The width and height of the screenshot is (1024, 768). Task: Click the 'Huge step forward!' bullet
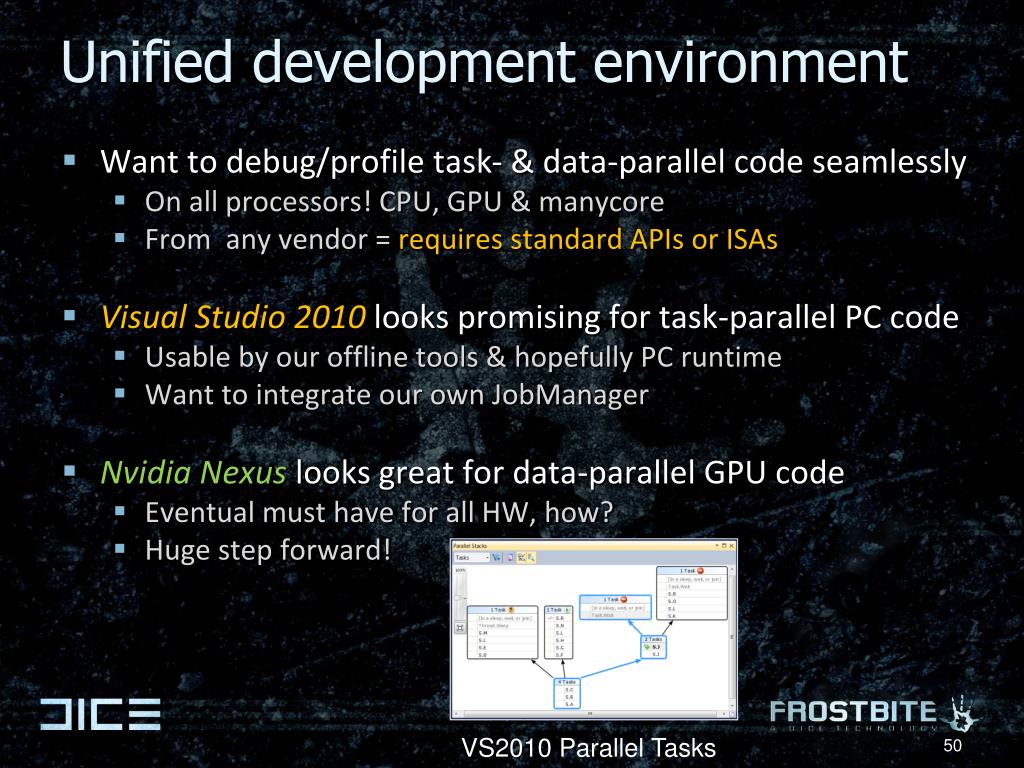pyautogui.click(x=268, y=550)
